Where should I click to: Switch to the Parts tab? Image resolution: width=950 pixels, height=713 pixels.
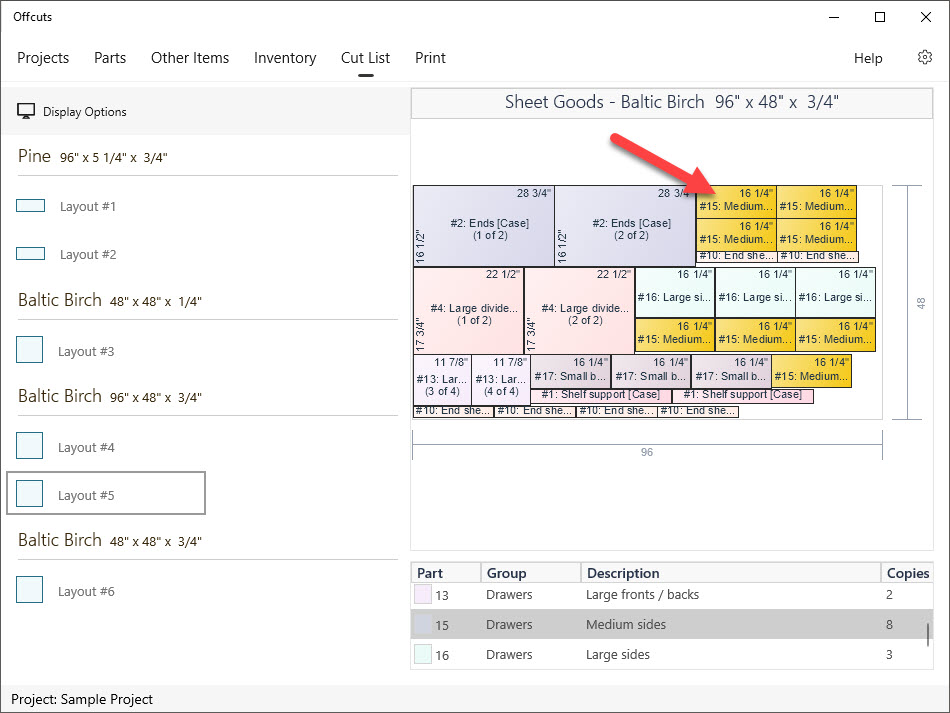[110, 58]
